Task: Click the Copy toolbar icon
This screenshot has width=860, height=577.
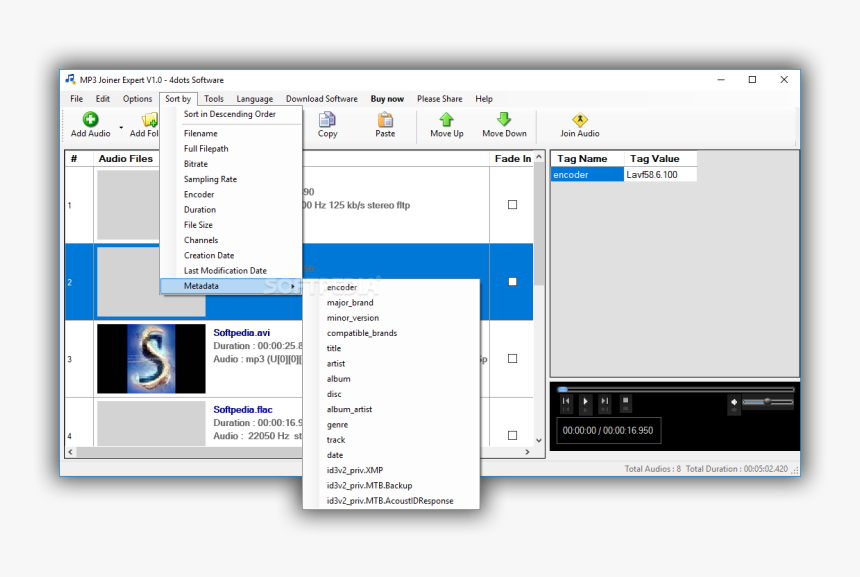Action: [327, 119]
